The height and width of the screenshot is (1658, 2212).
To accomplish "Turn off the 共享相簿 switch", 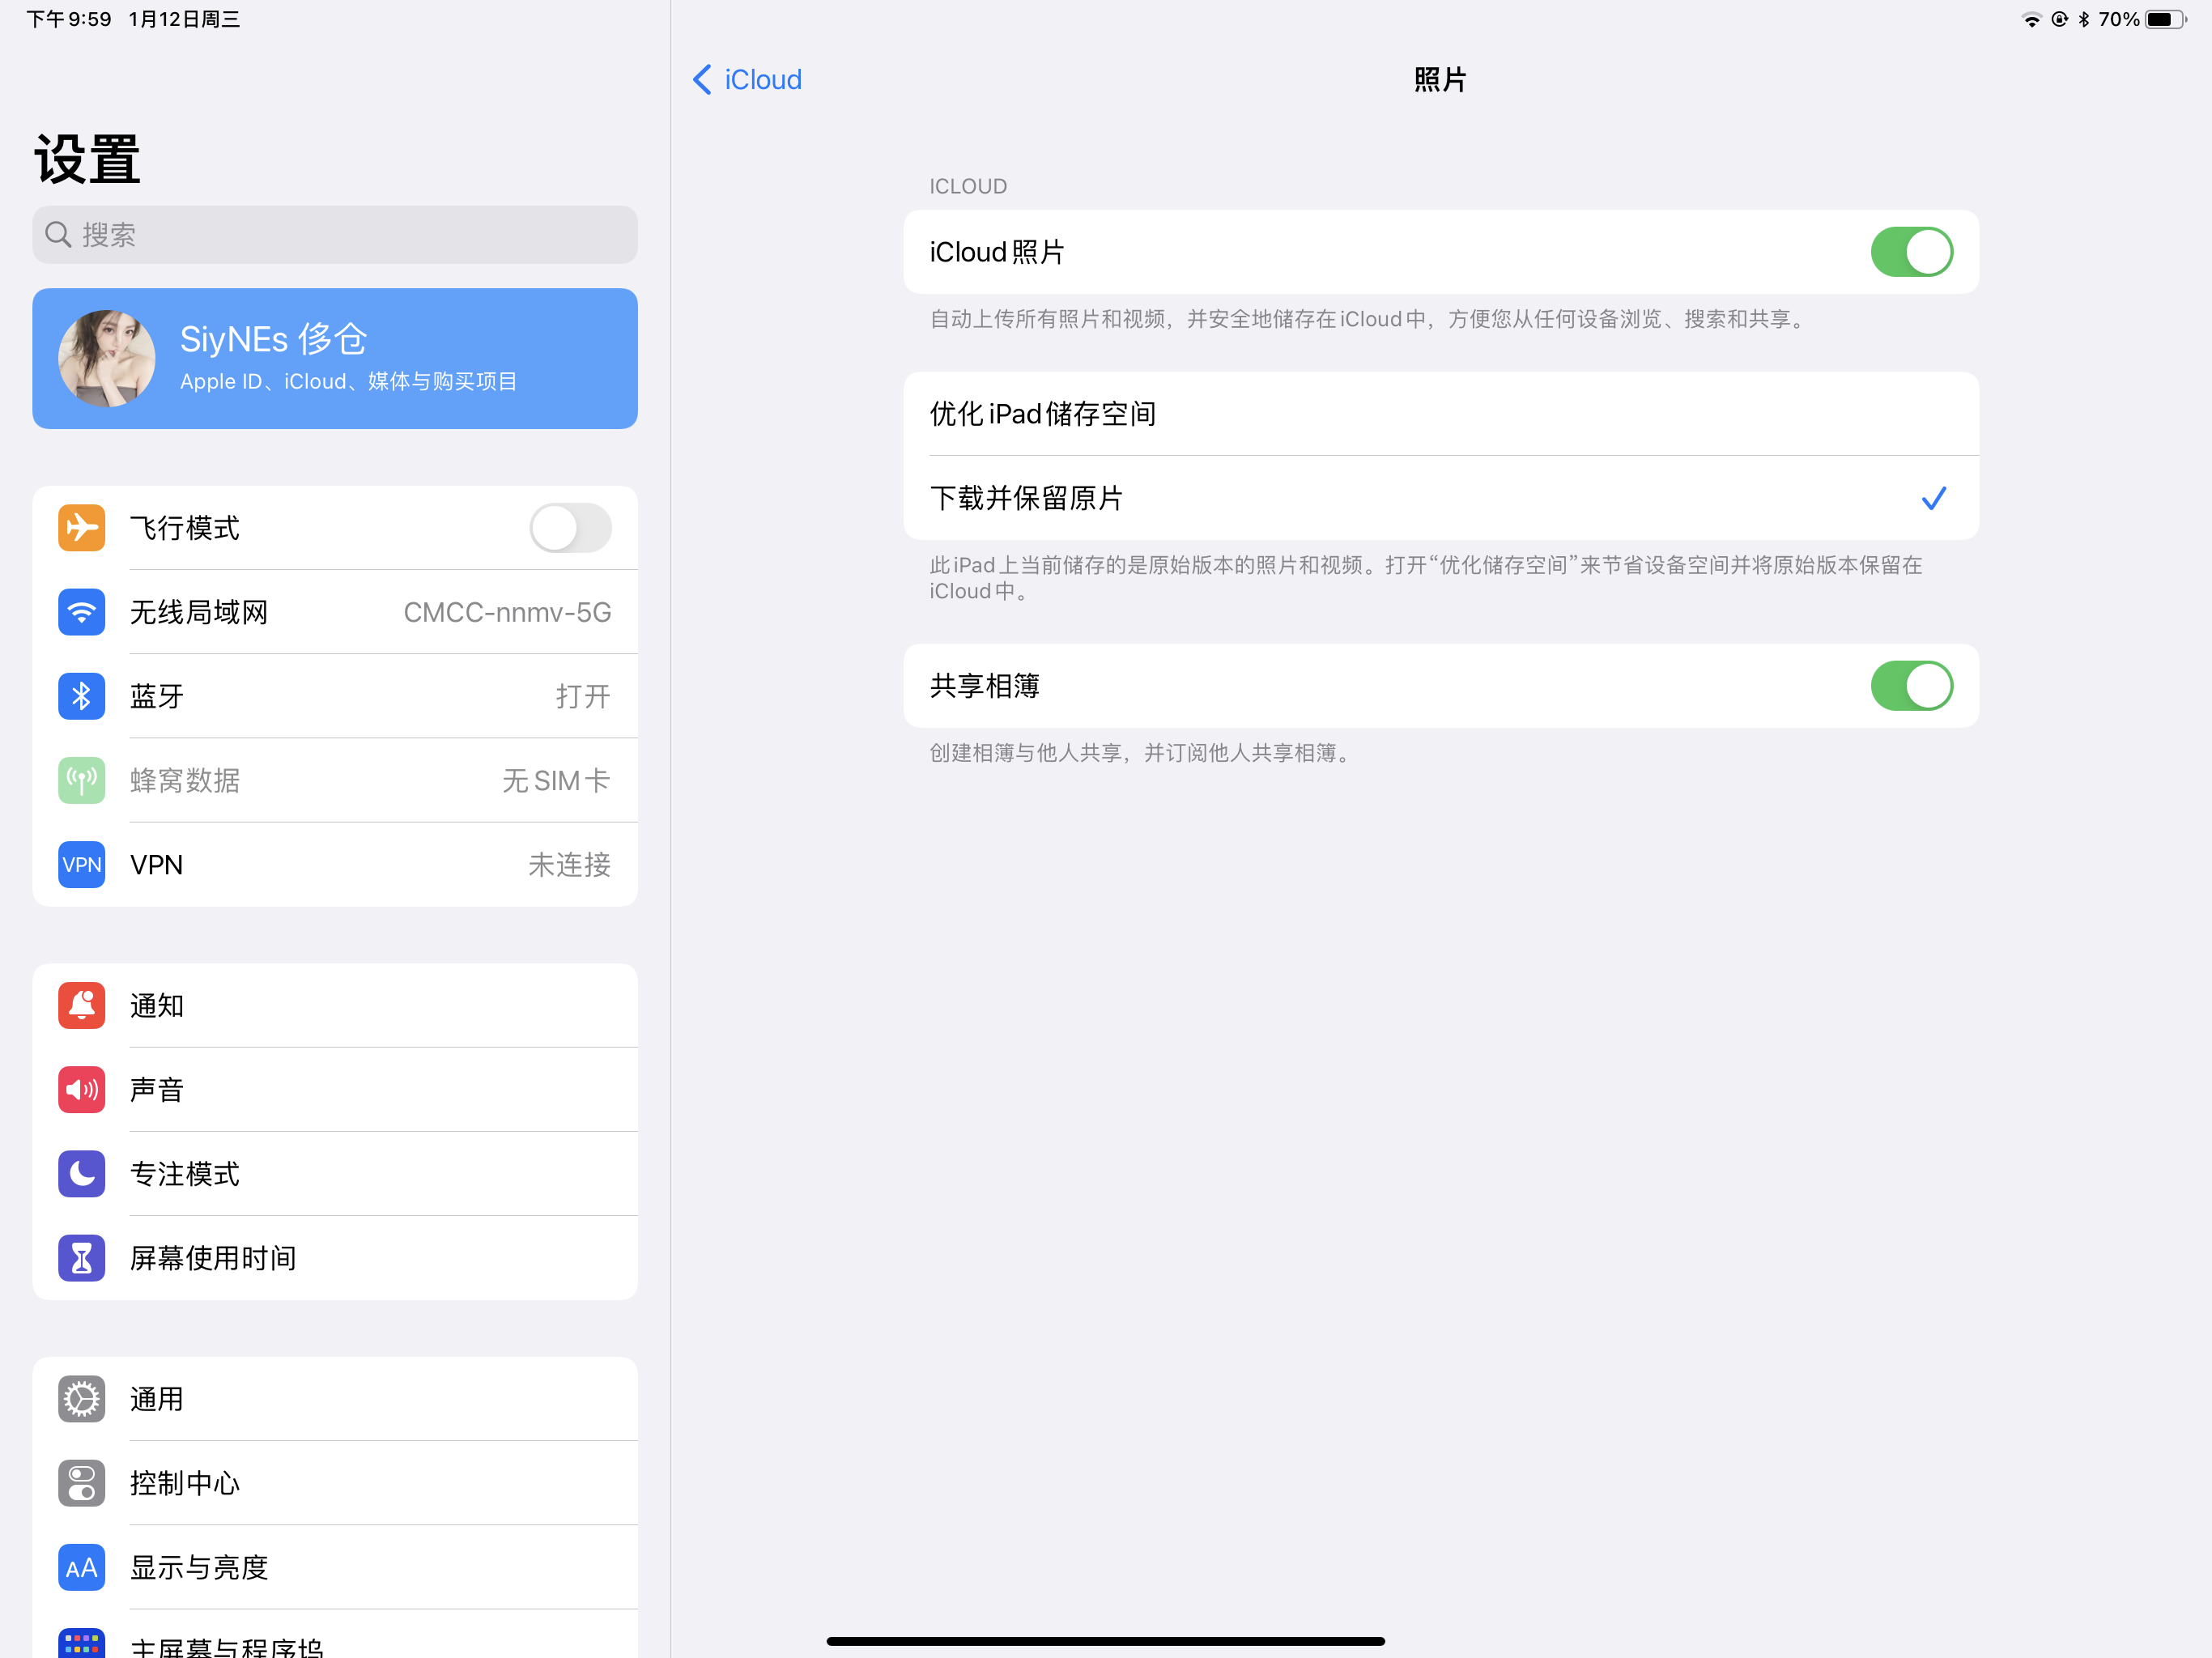I will click(x=1910, y=686).
